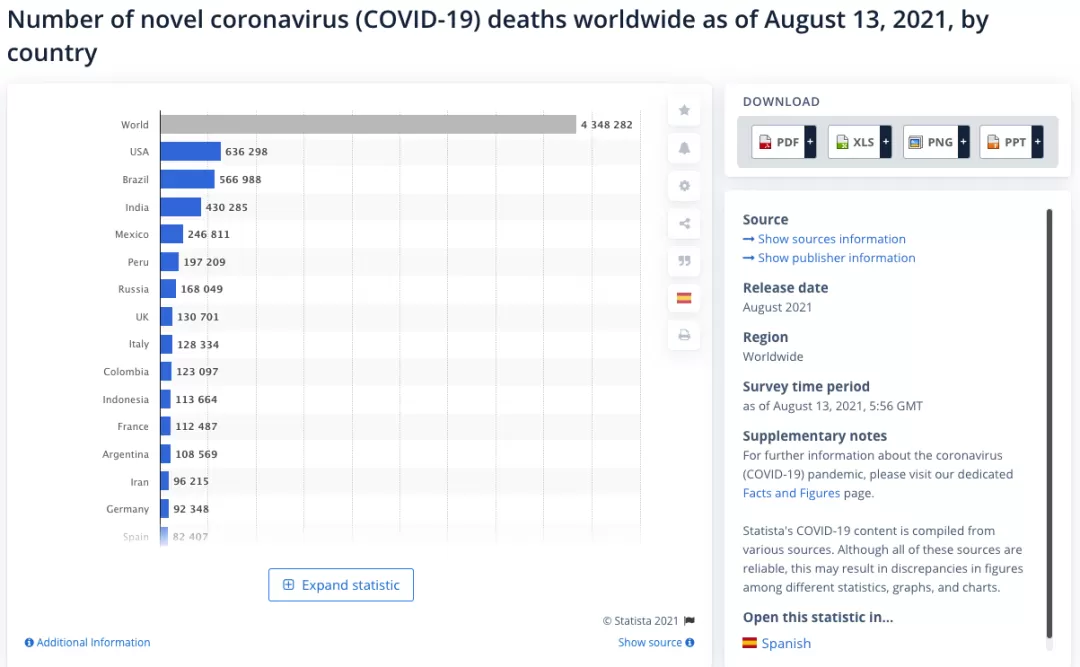Click the quotation citation icon
This screenshot has height=667, width=1080.
point(684,260)
